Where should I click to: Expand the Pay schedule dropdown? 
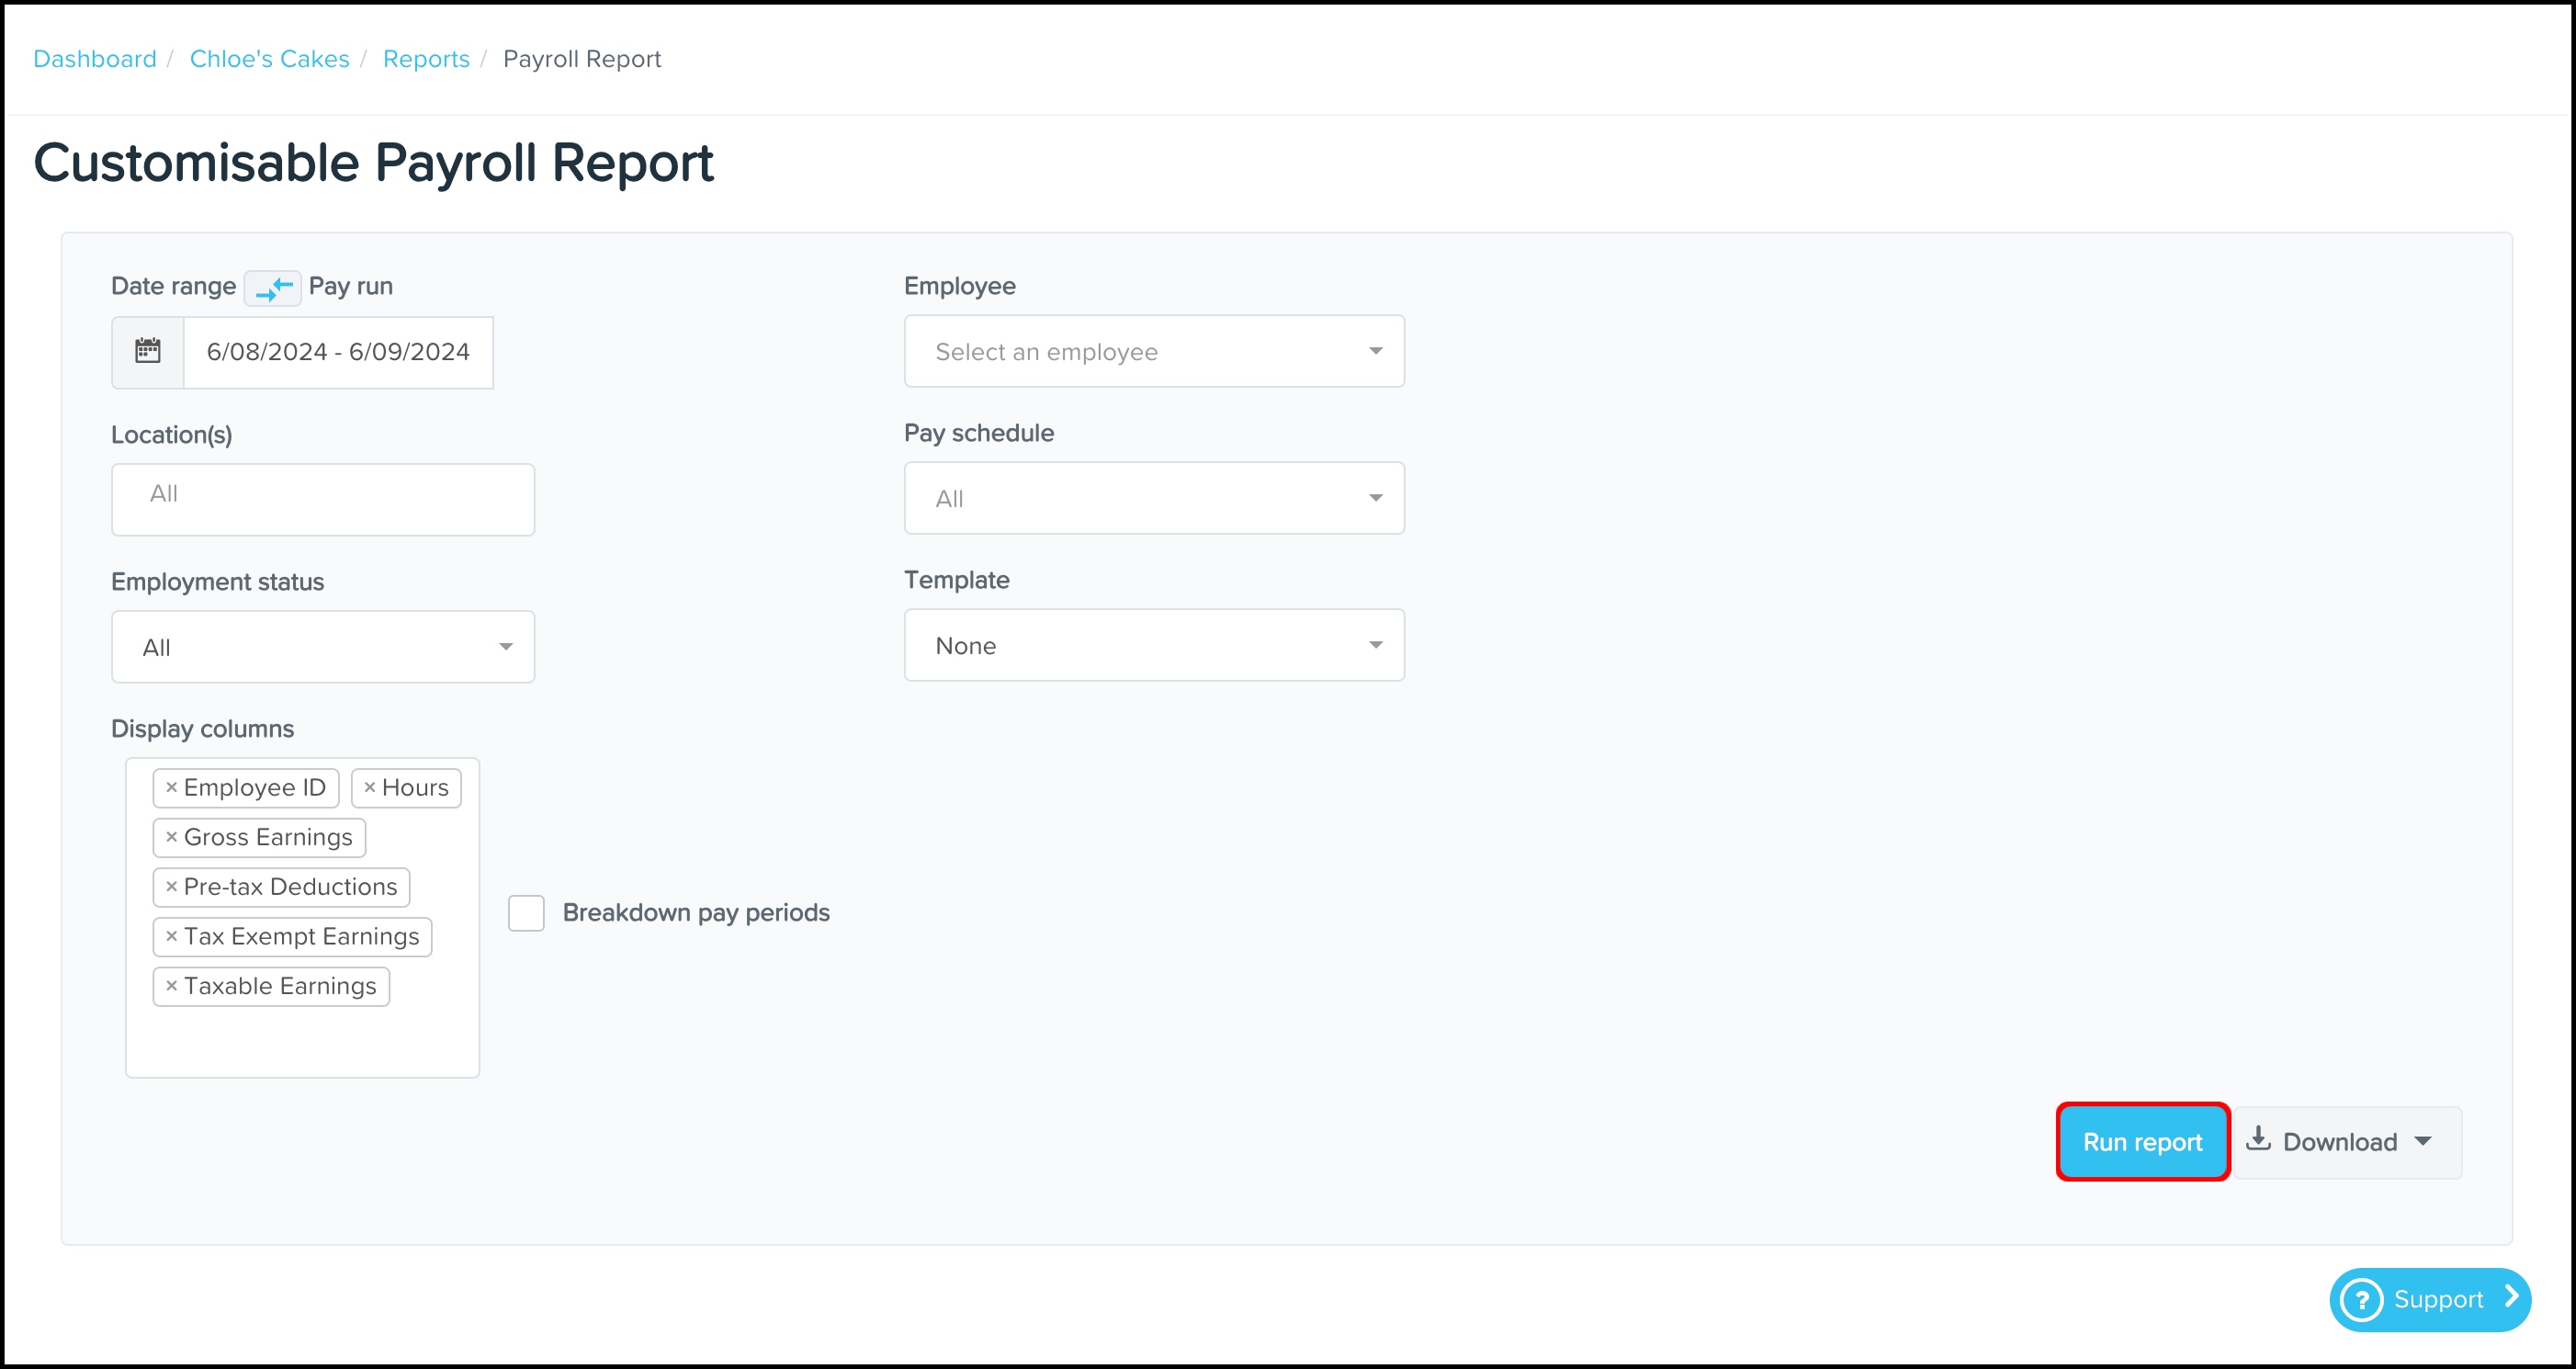click(x=1153, y=498)
